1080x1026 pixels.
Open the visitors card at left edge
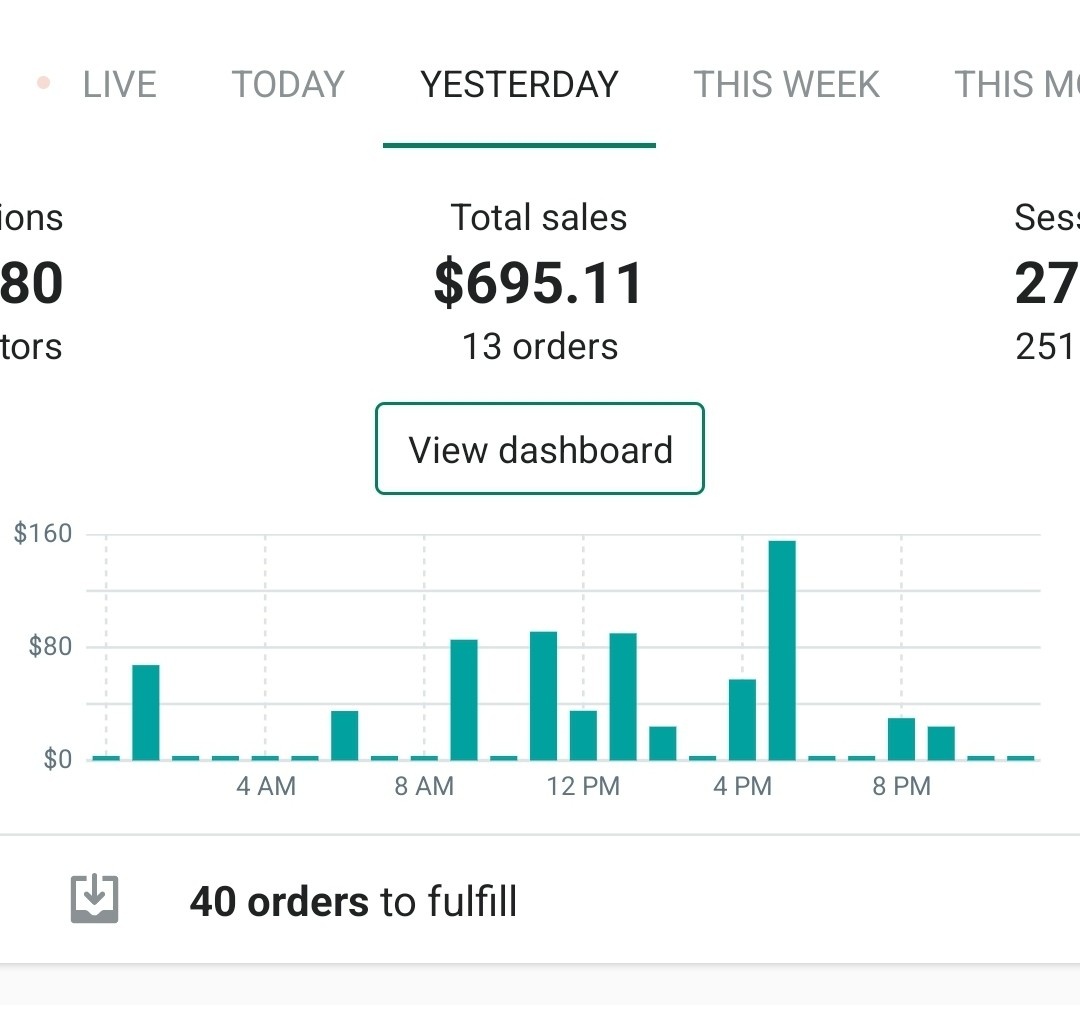31,282
